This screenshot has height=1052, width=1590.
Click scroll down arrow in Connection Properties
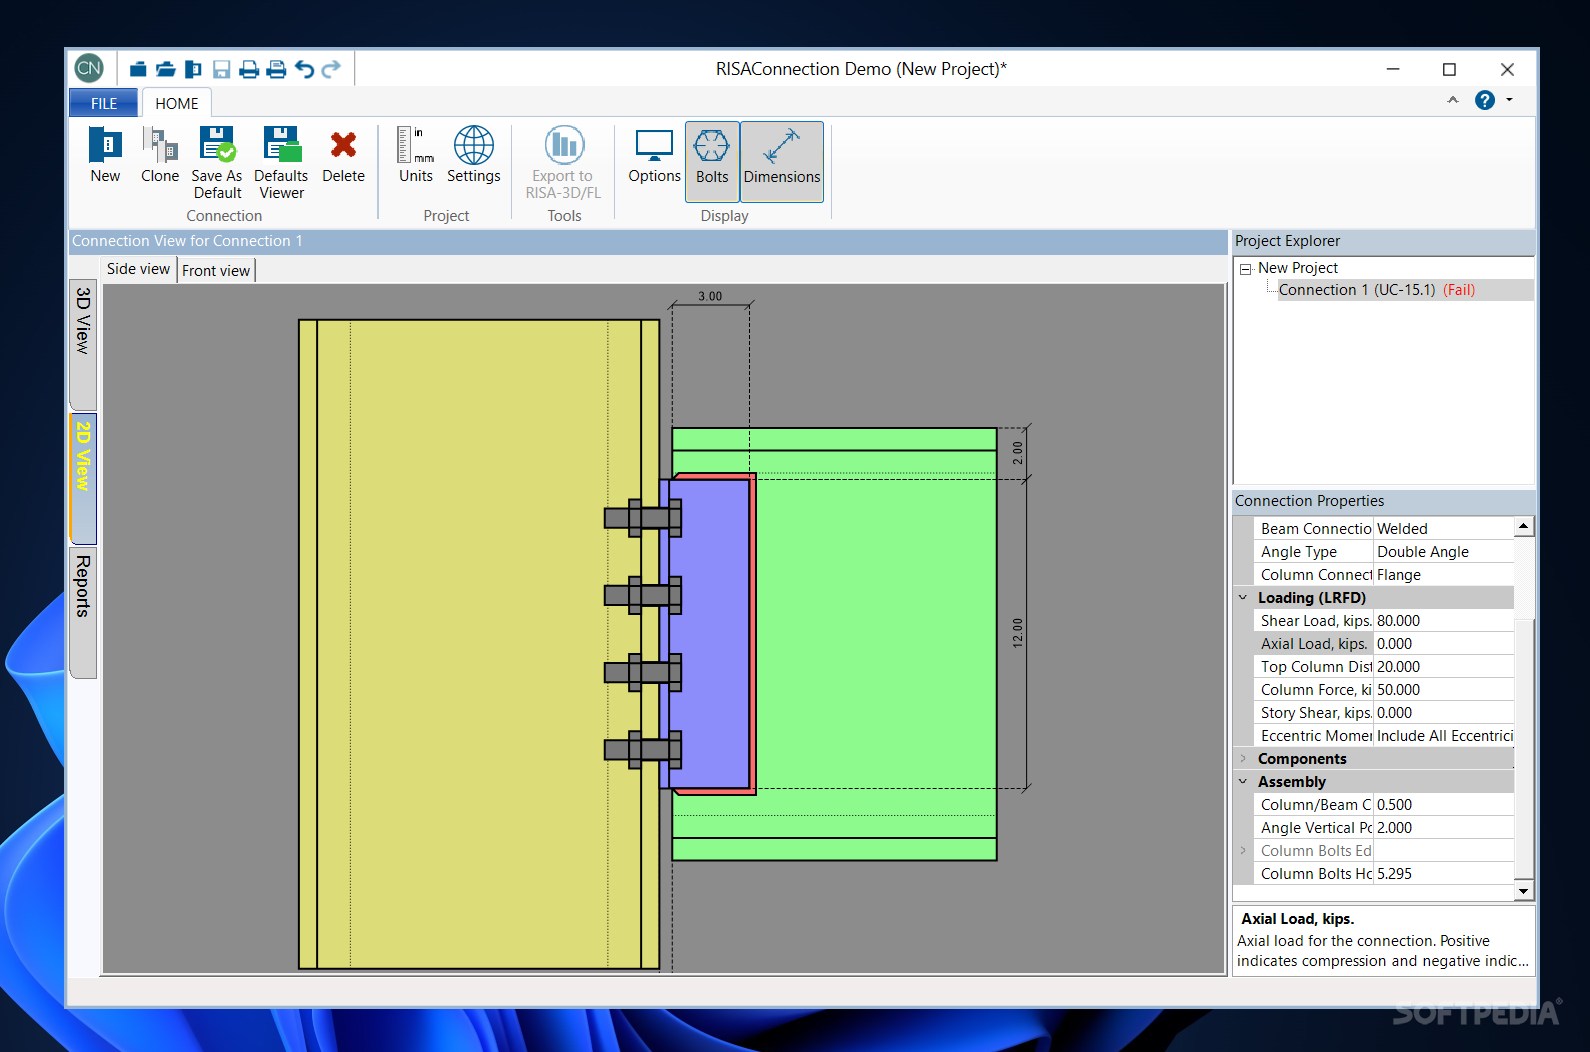1523,891
